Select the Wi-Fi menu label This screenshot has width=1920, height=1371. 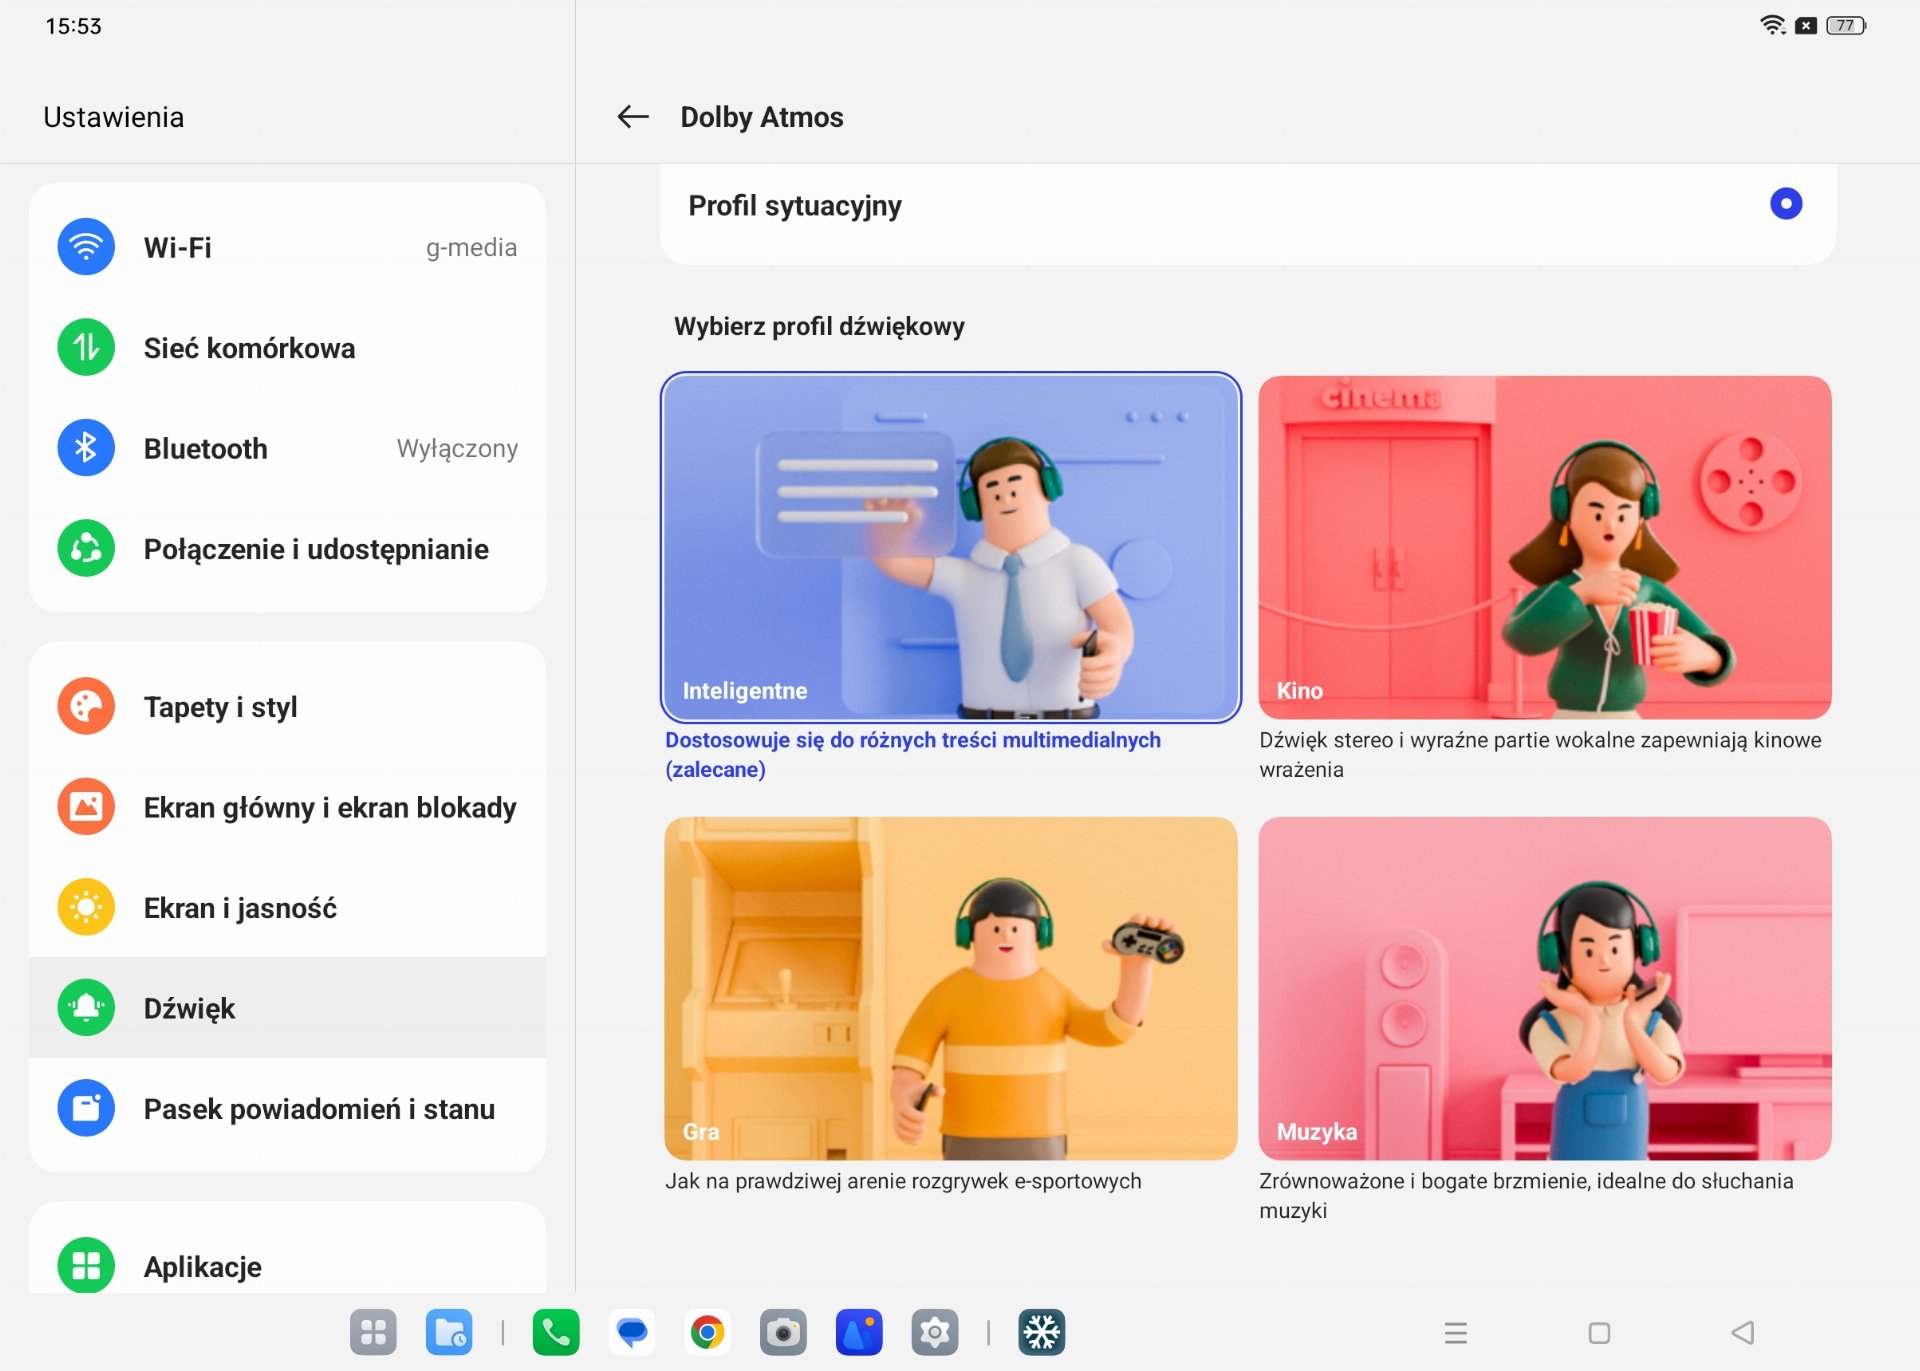pyautogui.click(x=177, y=247)
